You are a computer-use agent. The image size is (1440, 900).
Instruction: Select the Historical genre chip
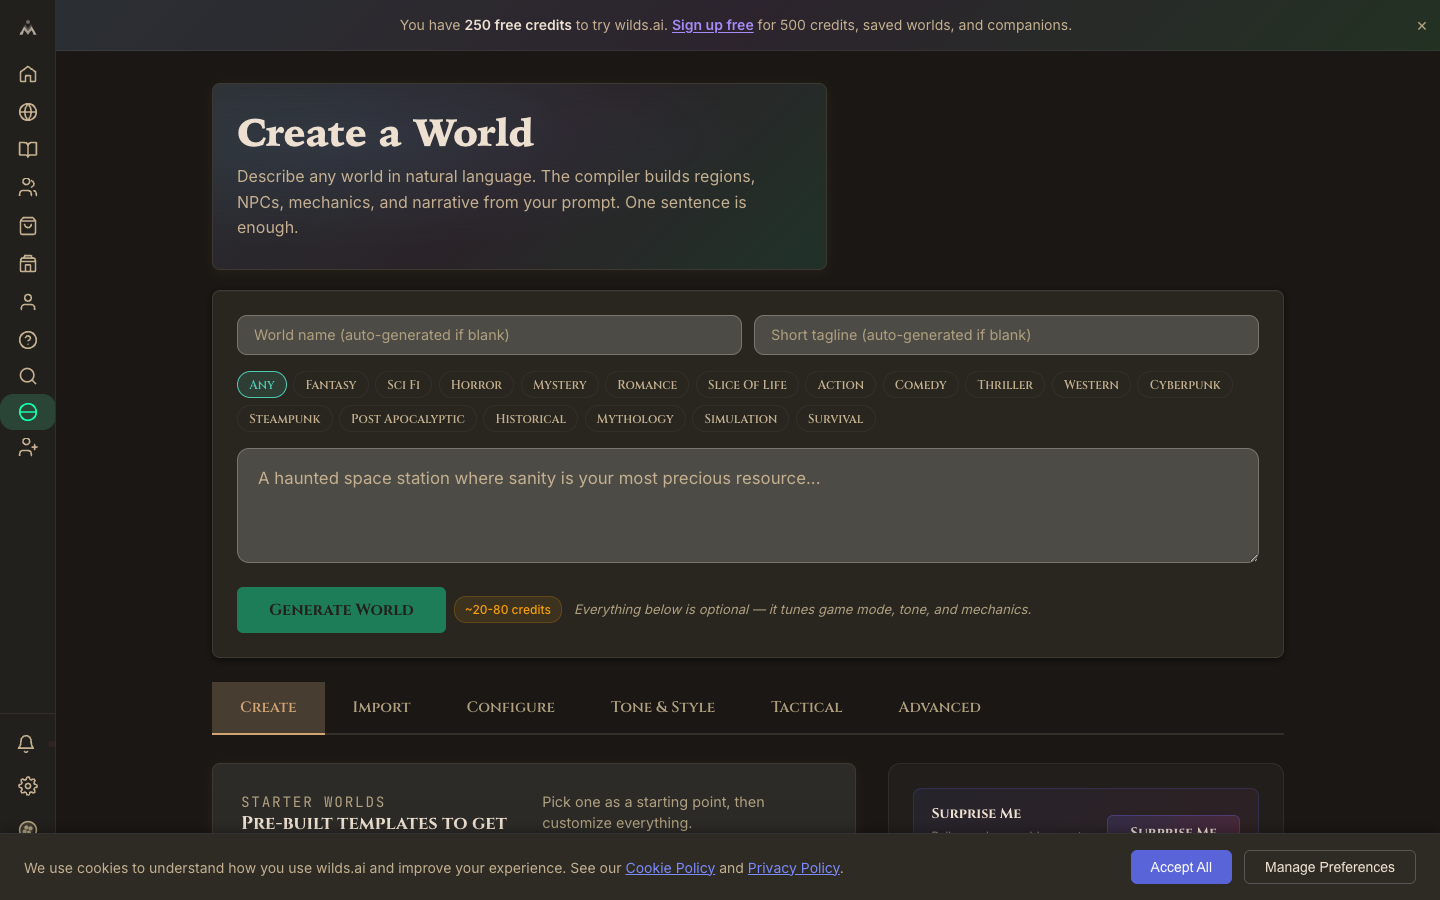click(x=531, y=419)
